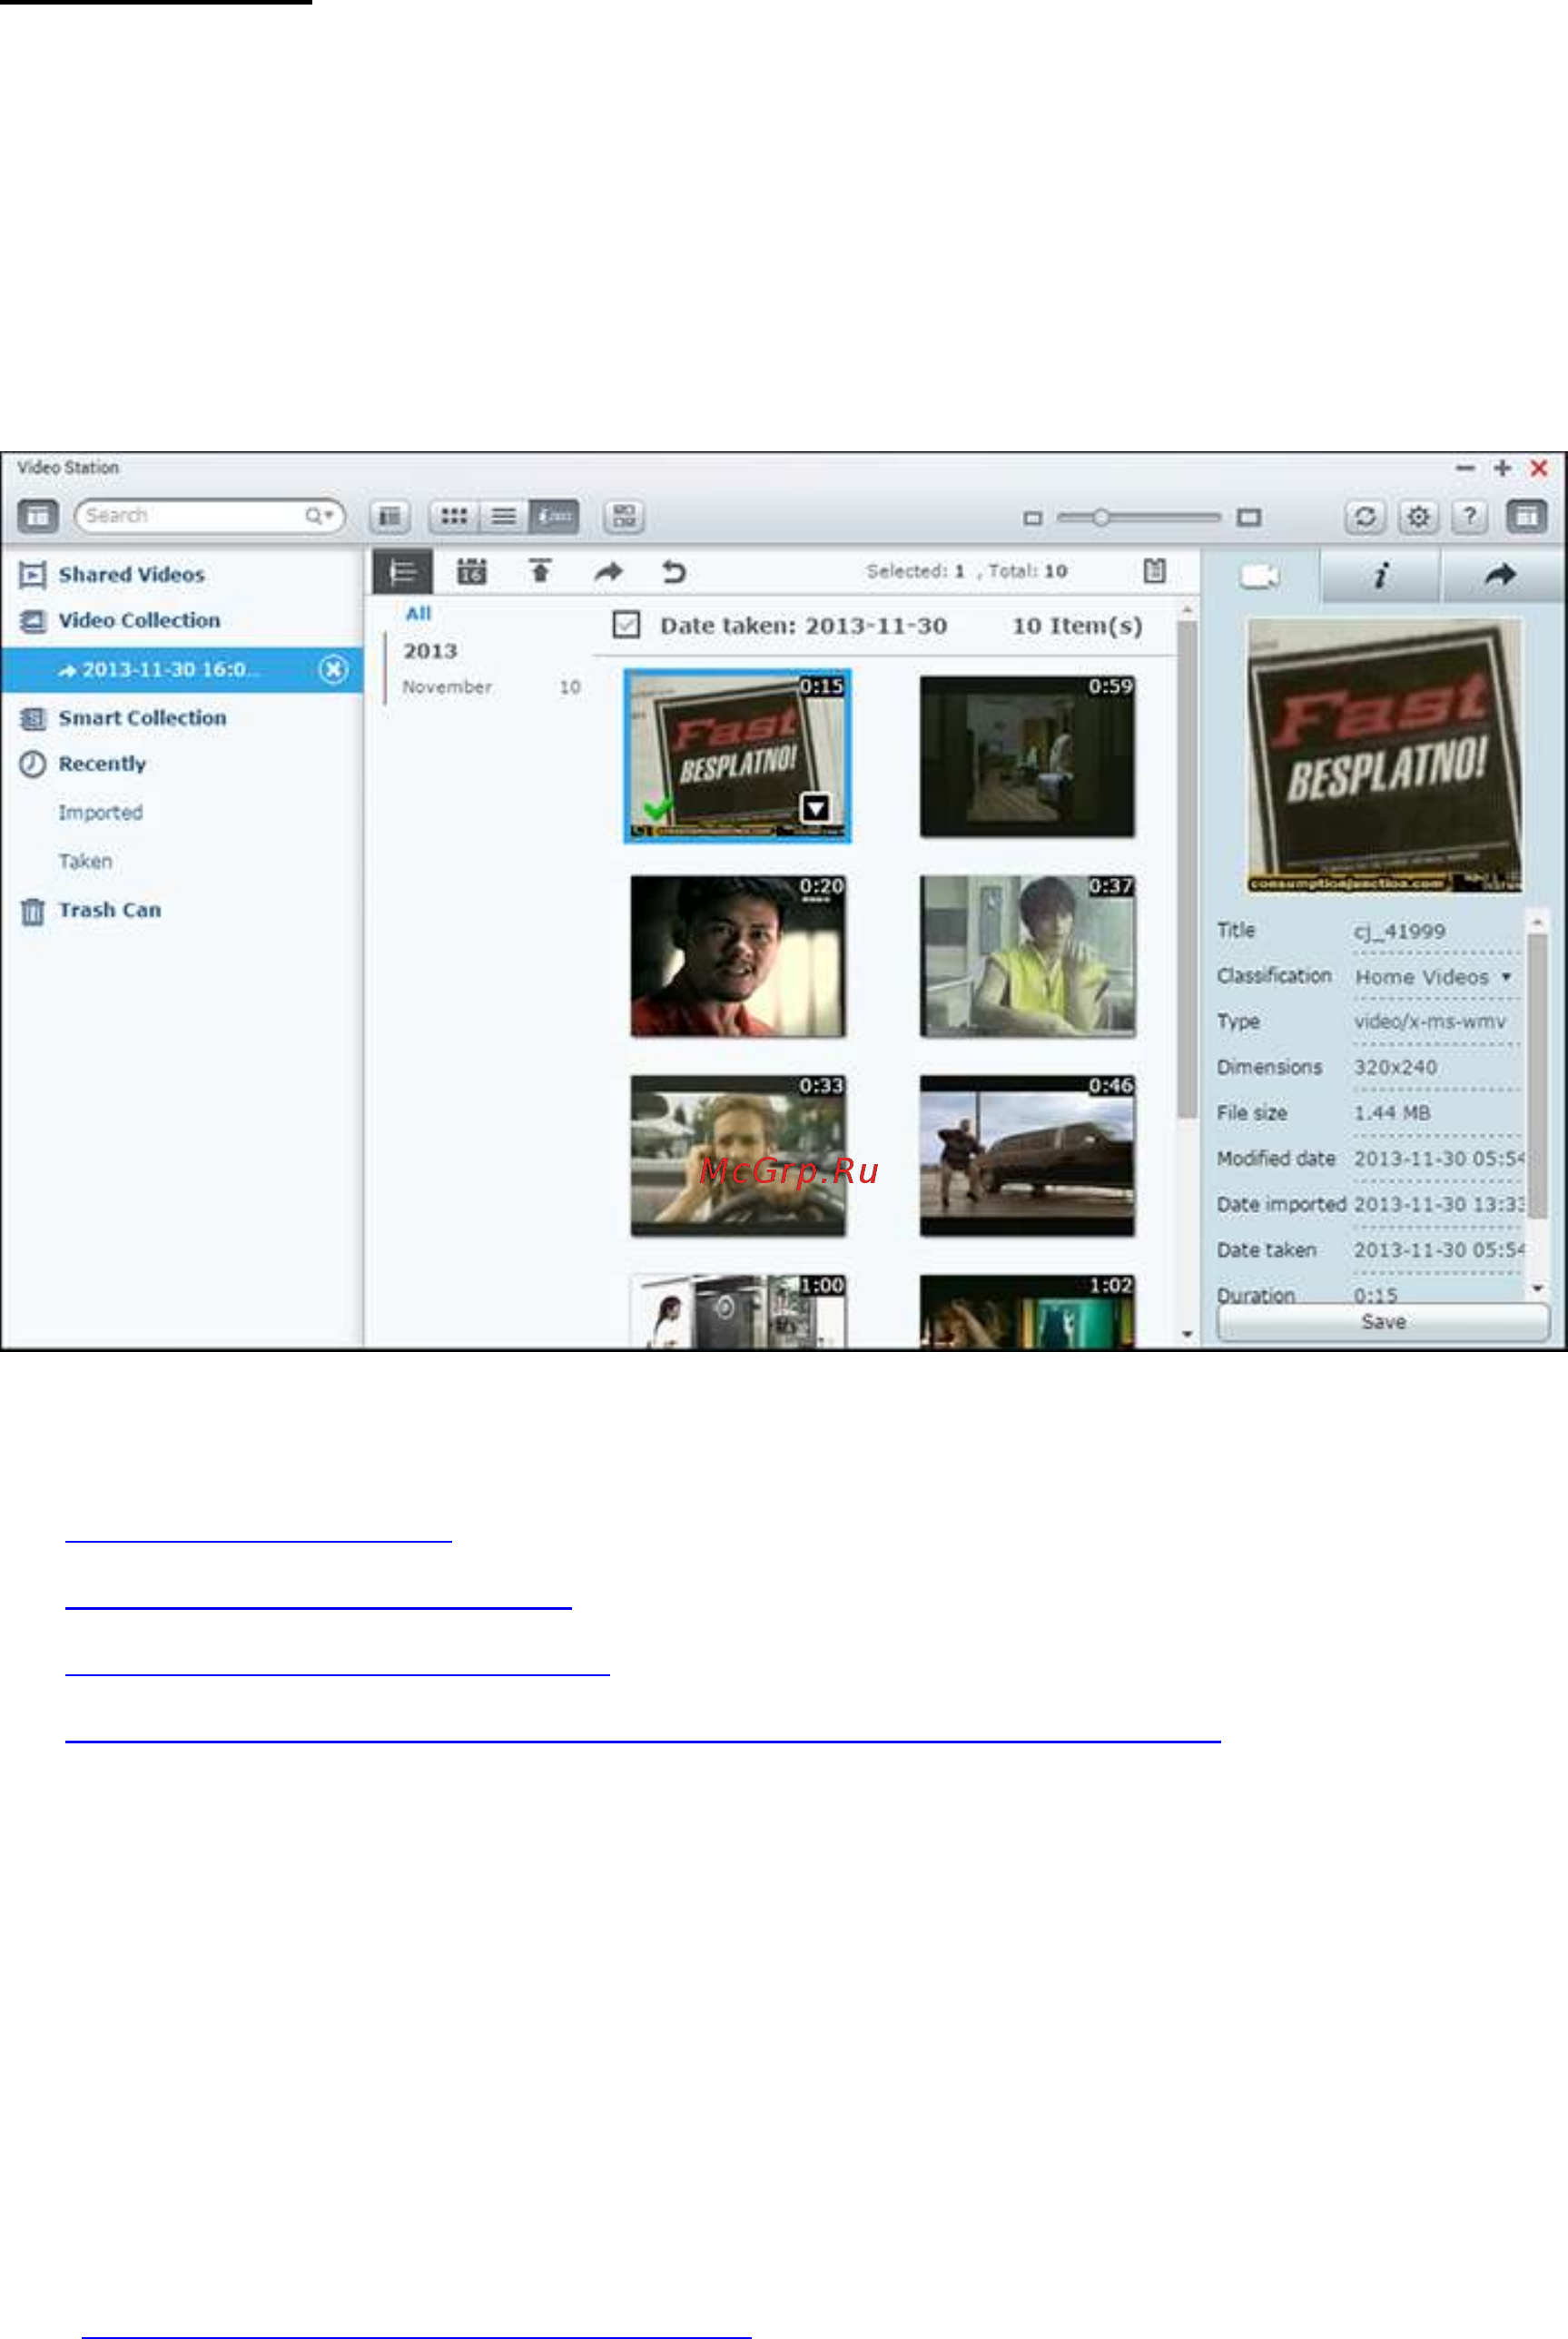
Task: Click the browsing mode icon beside search
Action: coord(390,516)
